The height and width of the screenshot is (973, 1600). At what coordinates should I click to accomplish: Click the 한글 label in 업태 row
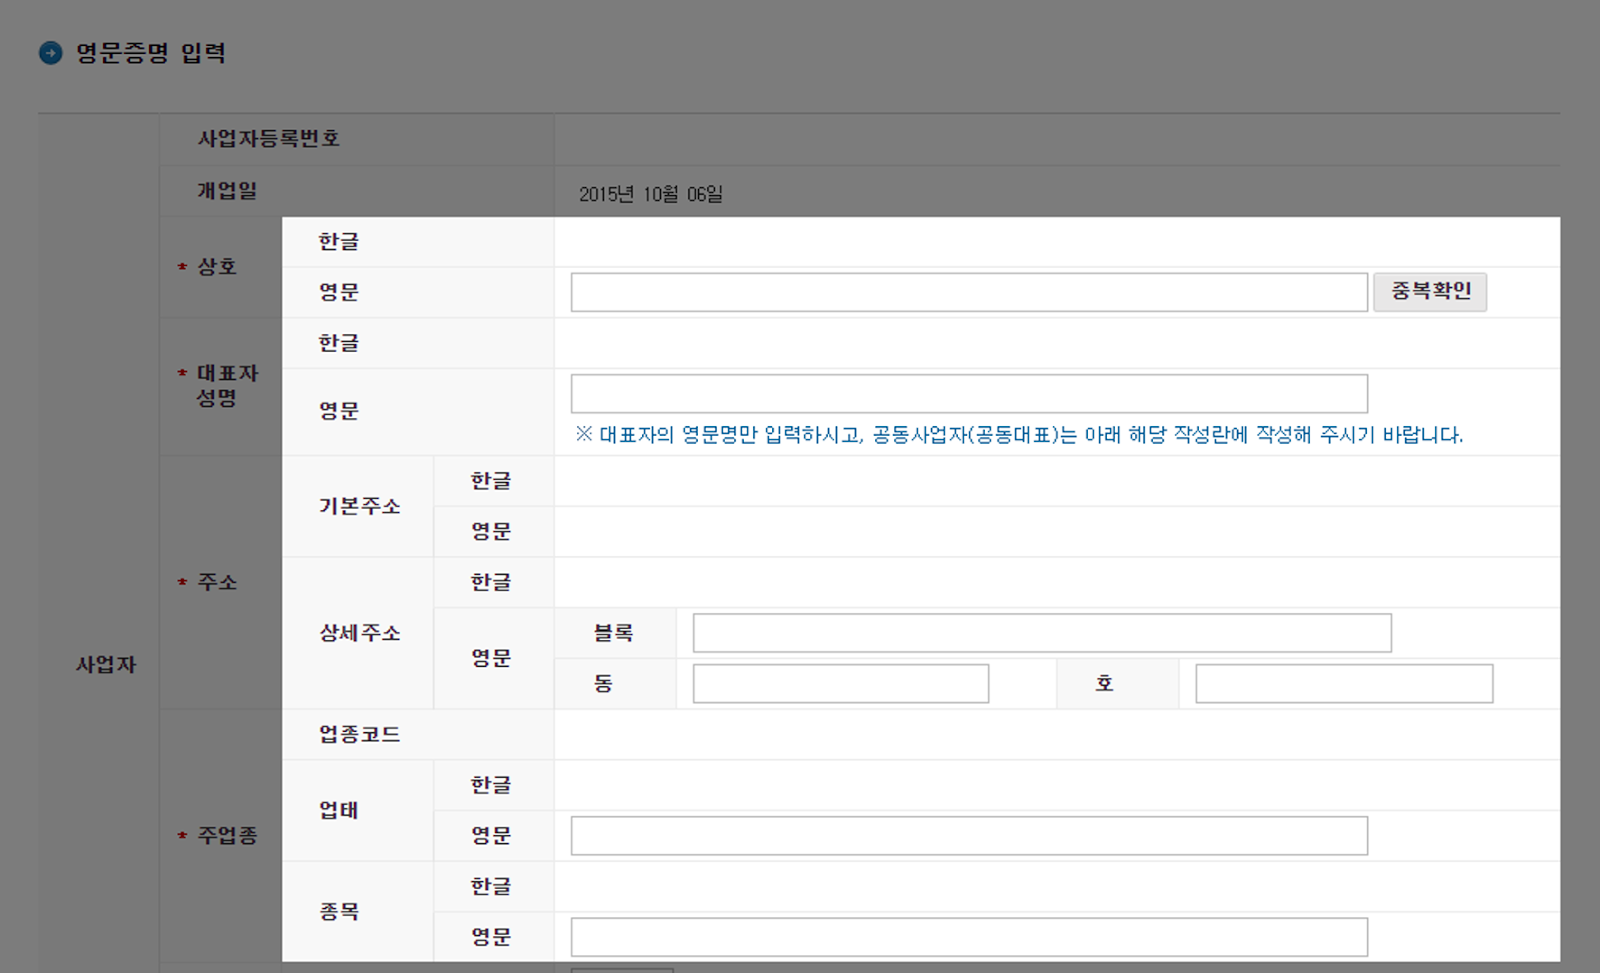pos(491,785)
